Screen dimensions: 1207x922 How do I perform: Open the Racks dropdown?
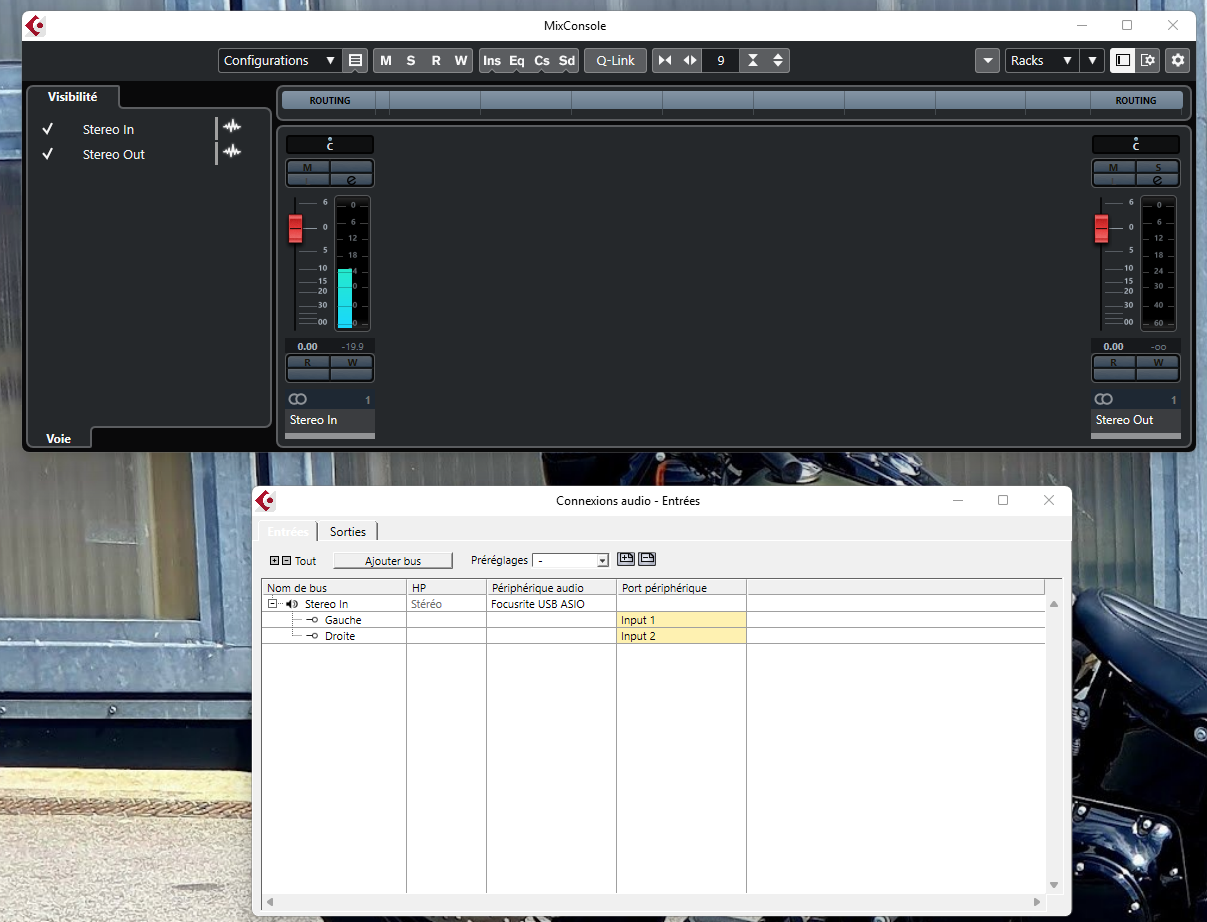(x=1041, y=60)
